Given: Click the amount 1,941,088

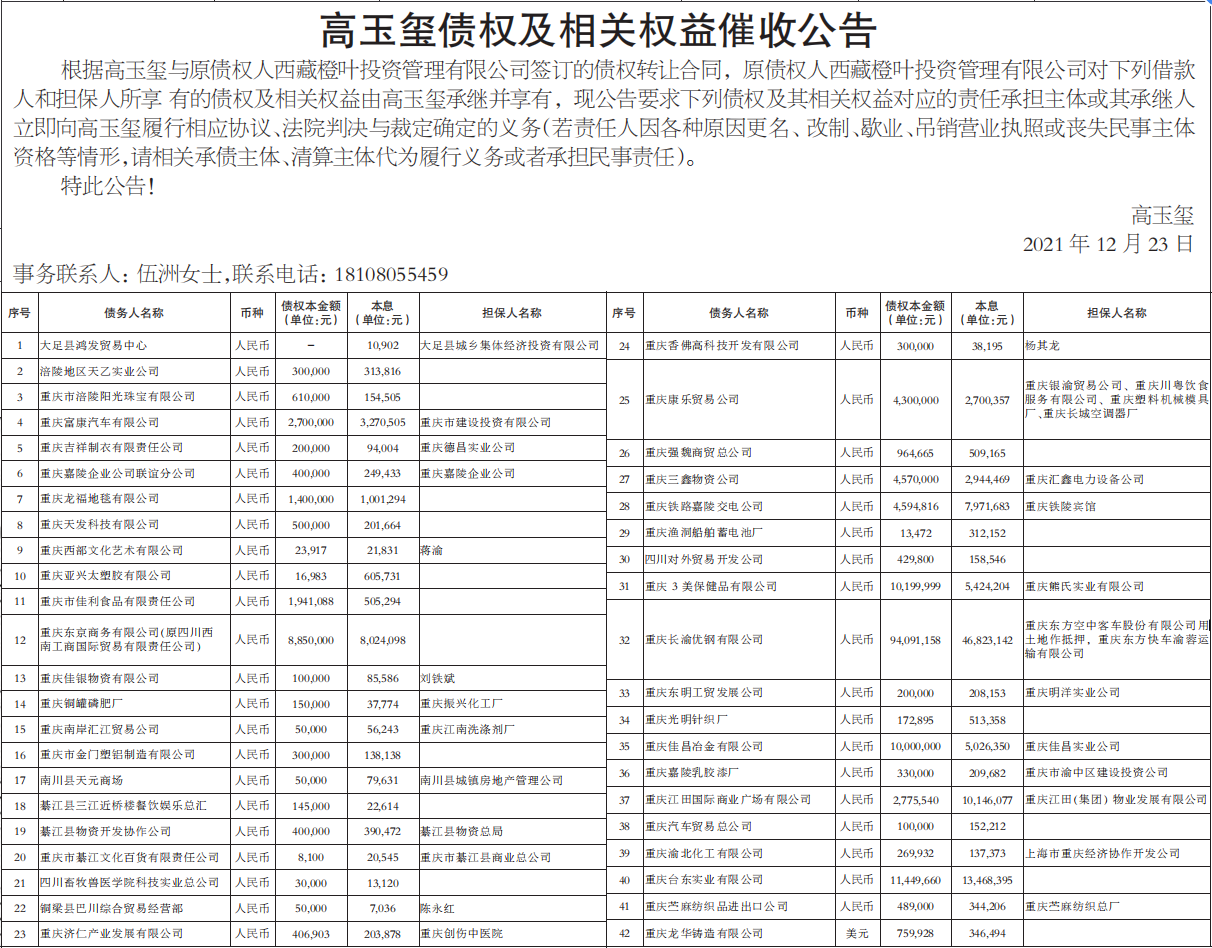Looking at the screenshot, I should click(x=311, y=602).
